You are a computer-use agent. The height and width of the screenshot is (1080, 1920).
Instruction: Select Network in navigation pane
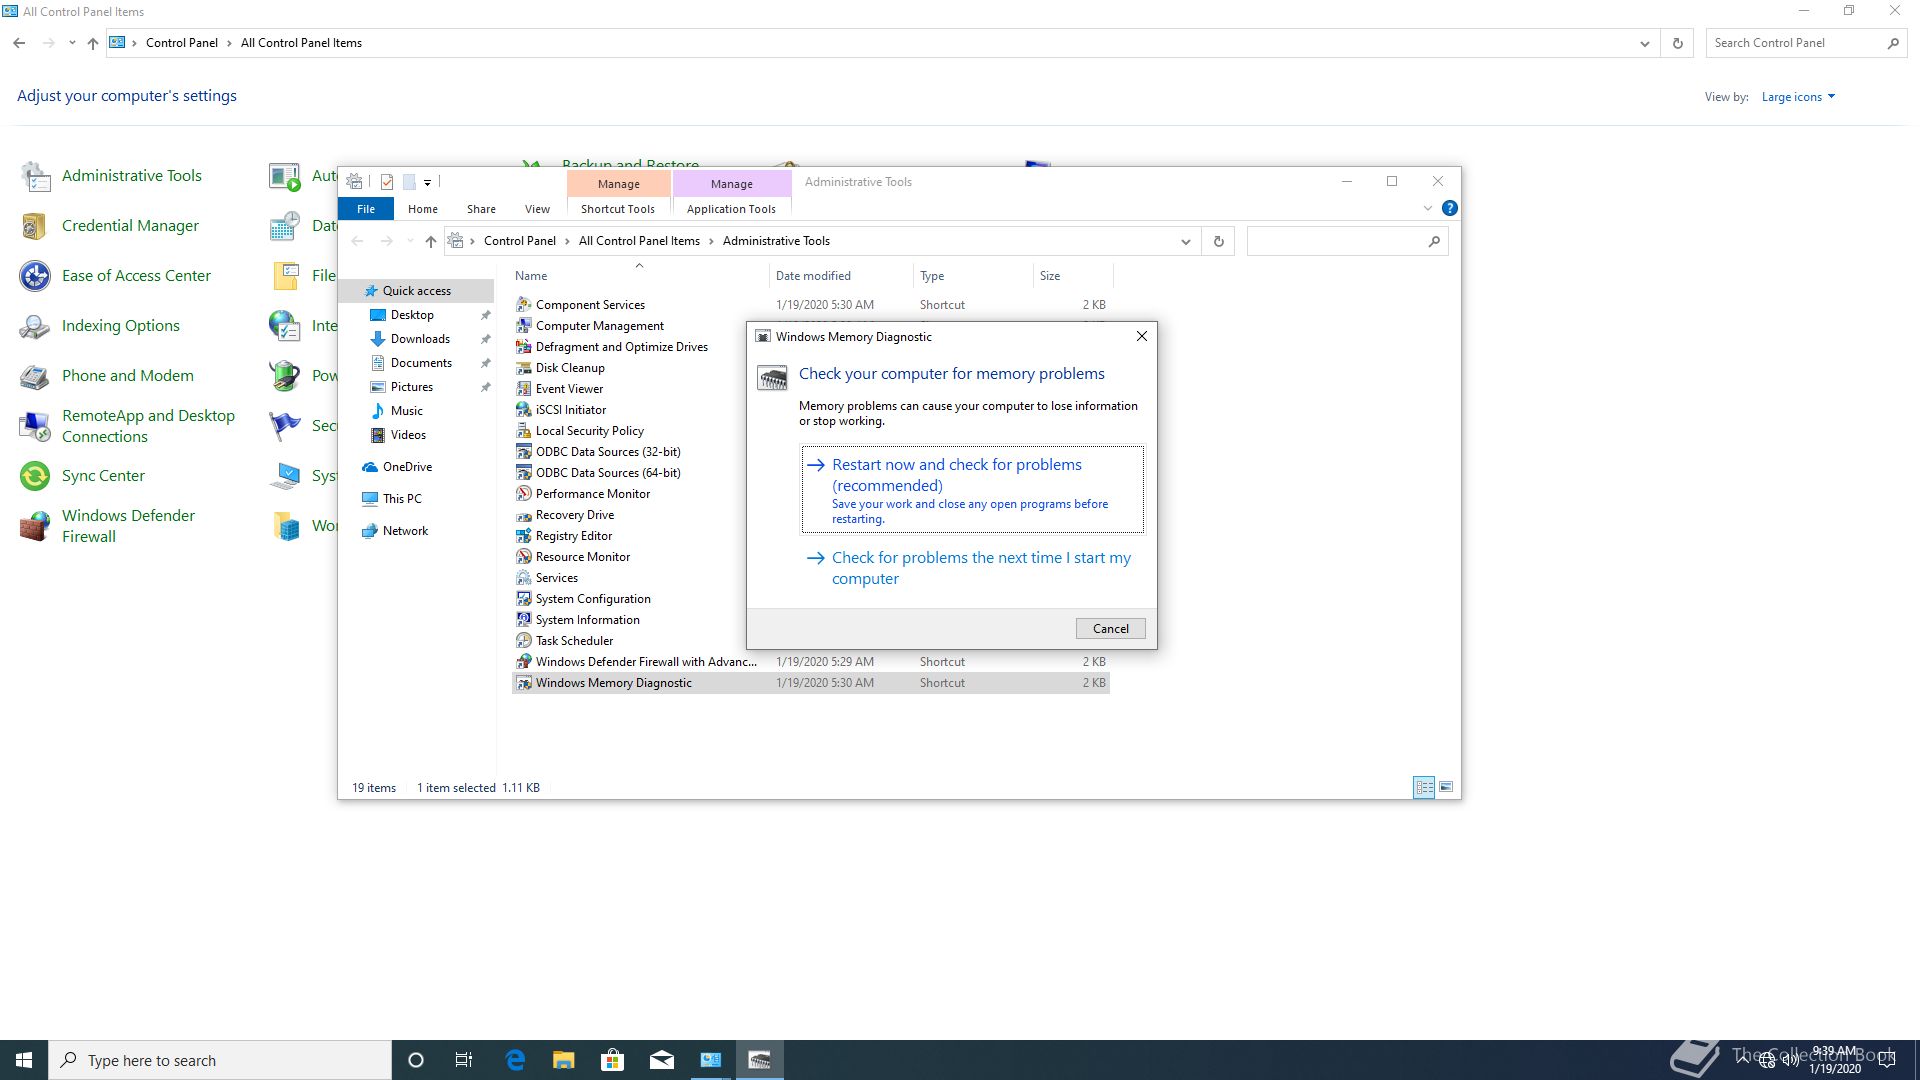[405, 530]
